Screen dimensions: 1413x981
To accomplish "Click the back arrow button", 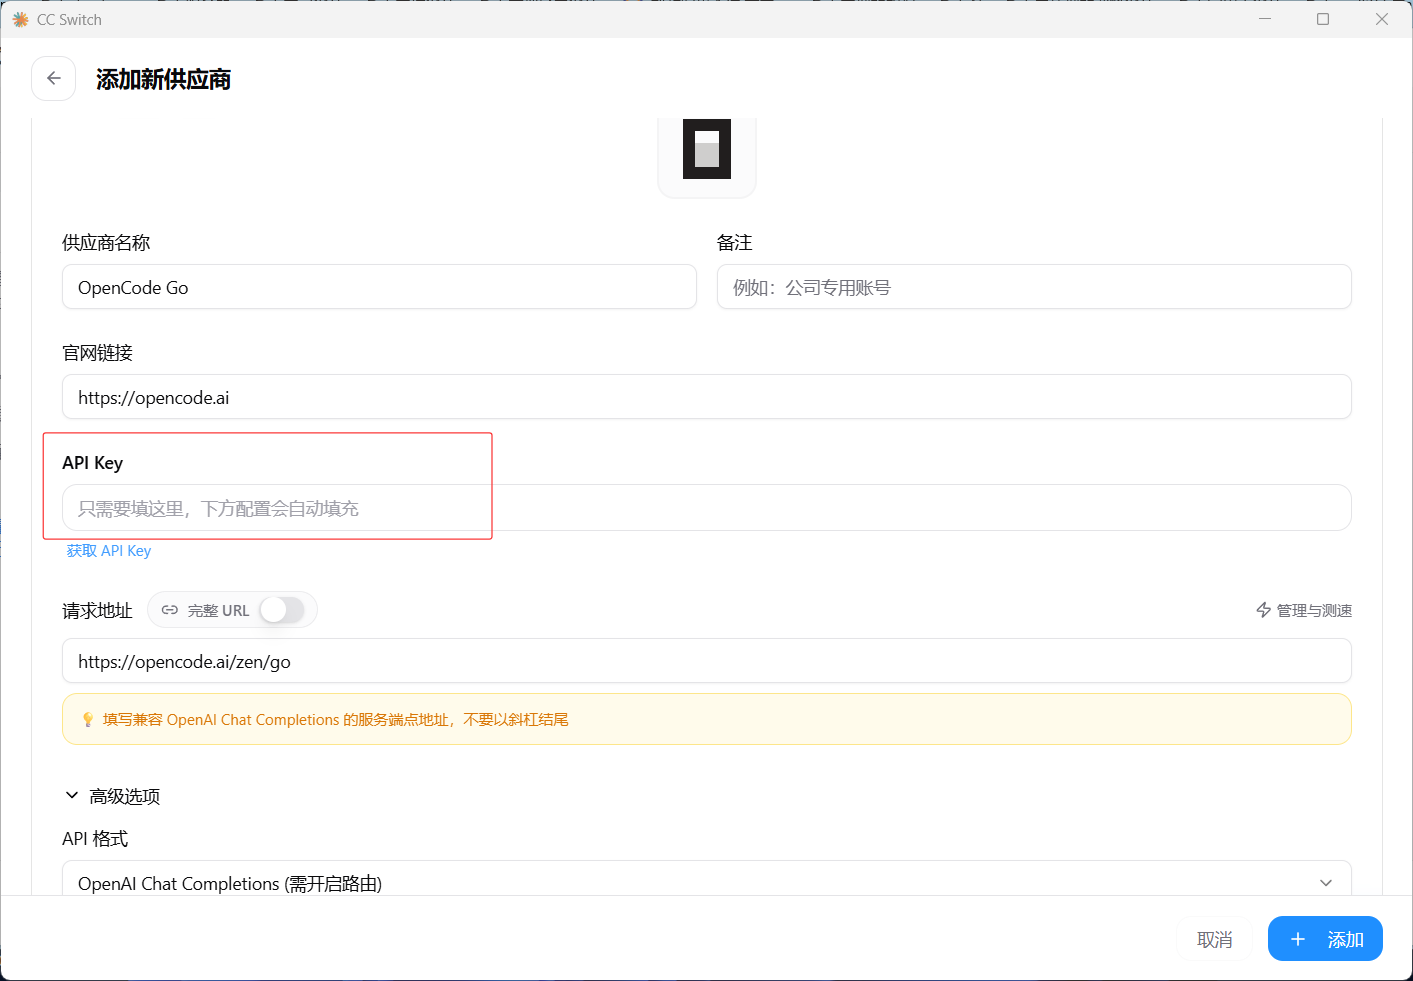I will (x=54, y=79).
